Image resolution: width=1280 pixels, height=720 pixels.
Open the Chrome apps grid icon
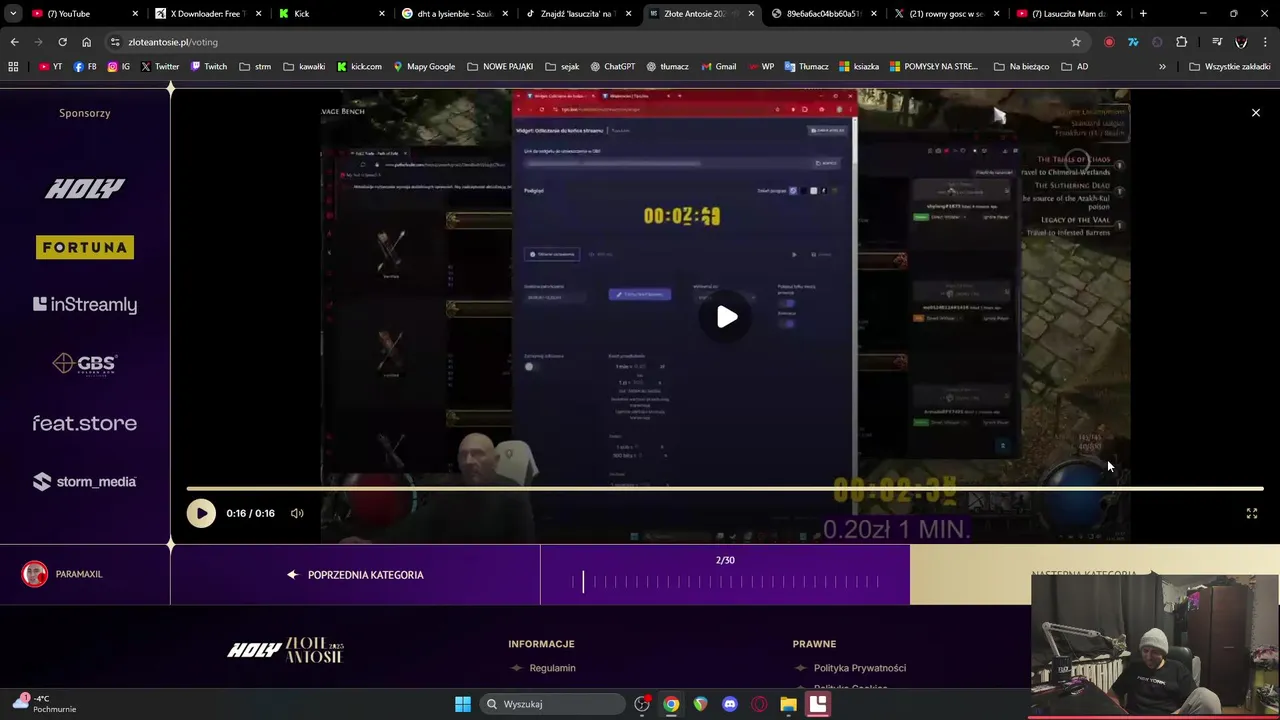13,67
